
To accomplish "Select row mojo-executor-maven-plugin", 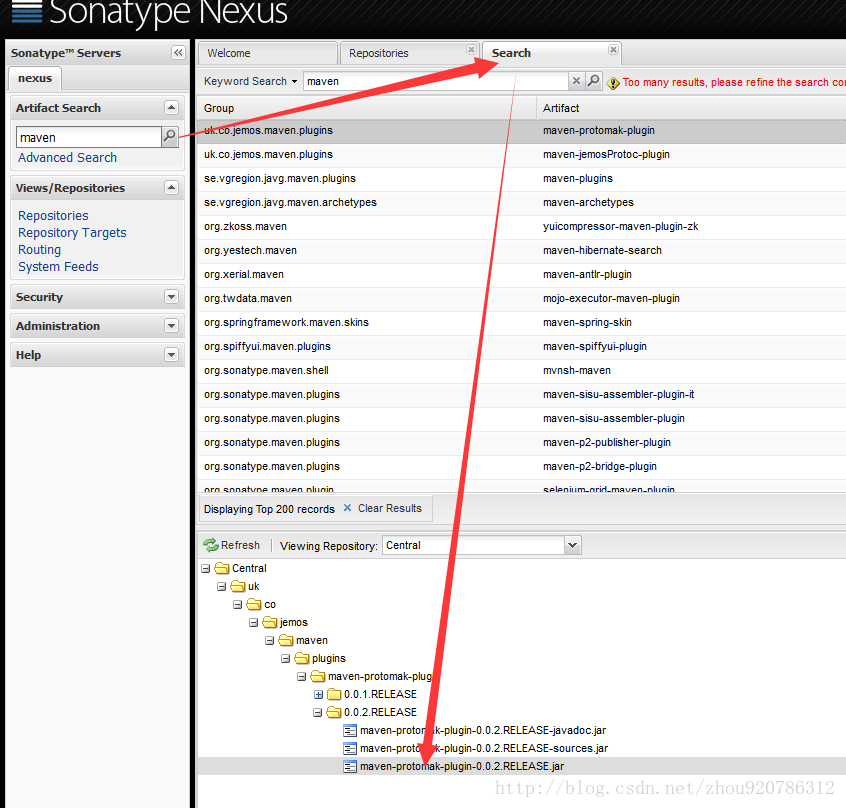I will pos(521,299).
